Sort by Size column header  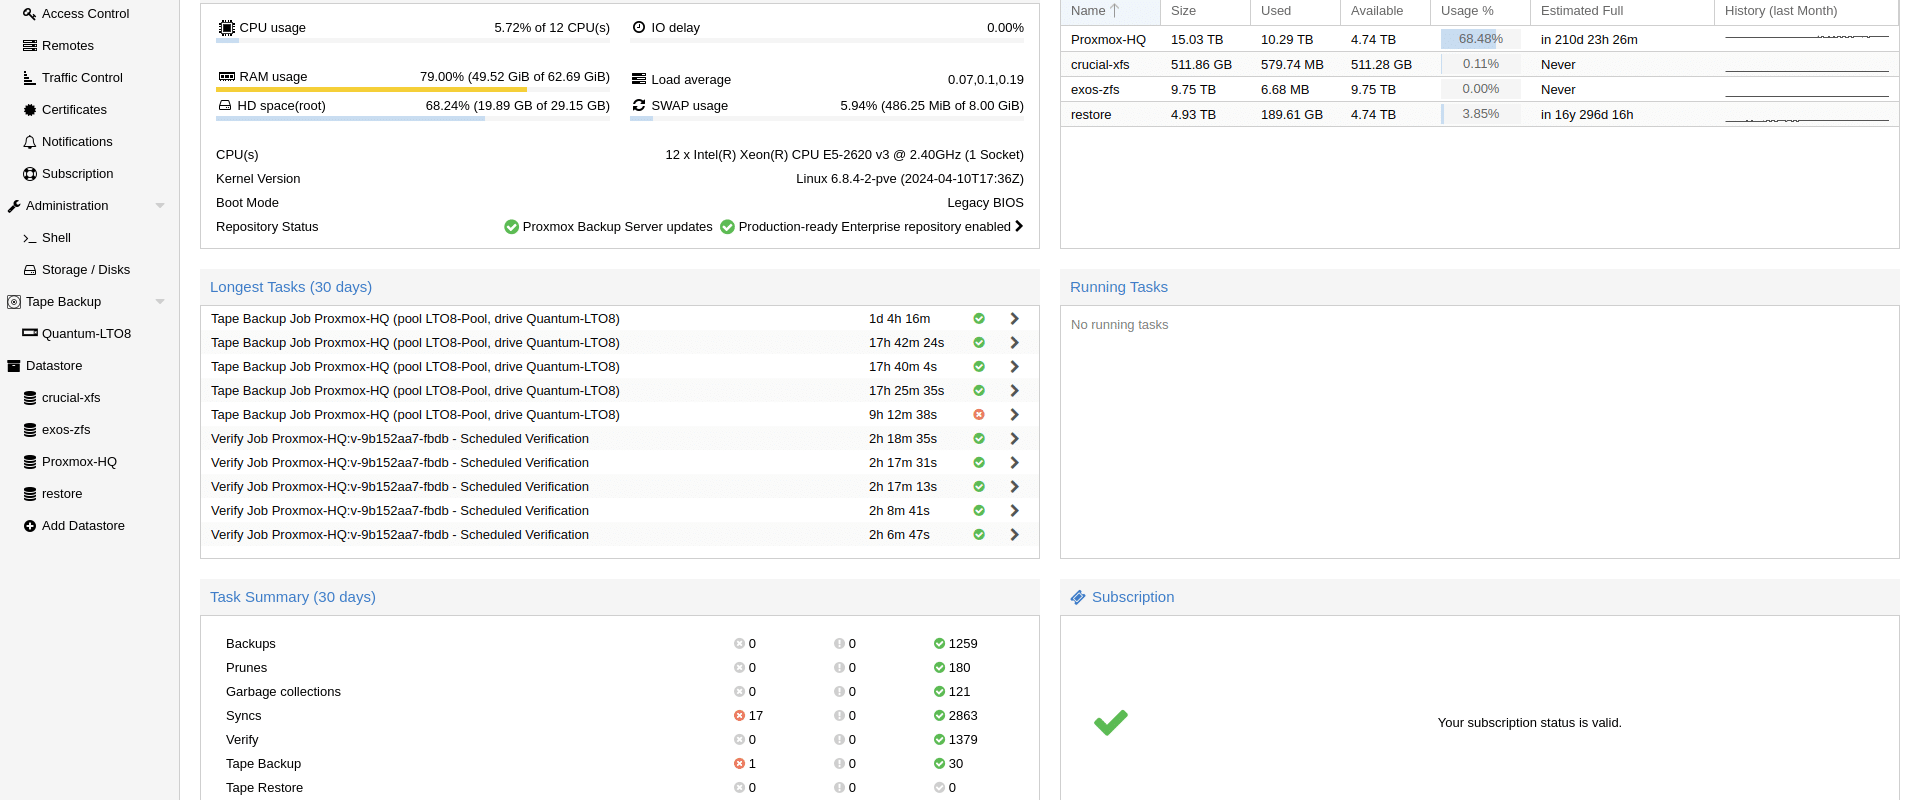pos(1205,11)
